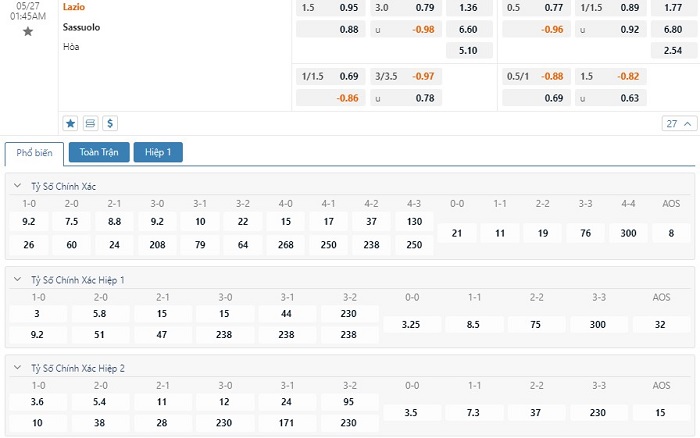Image resolution: width=700 pixels, height=438 pixels.
Task: Pick second half score 1-0 at 3.6
Action: point(38,402)
